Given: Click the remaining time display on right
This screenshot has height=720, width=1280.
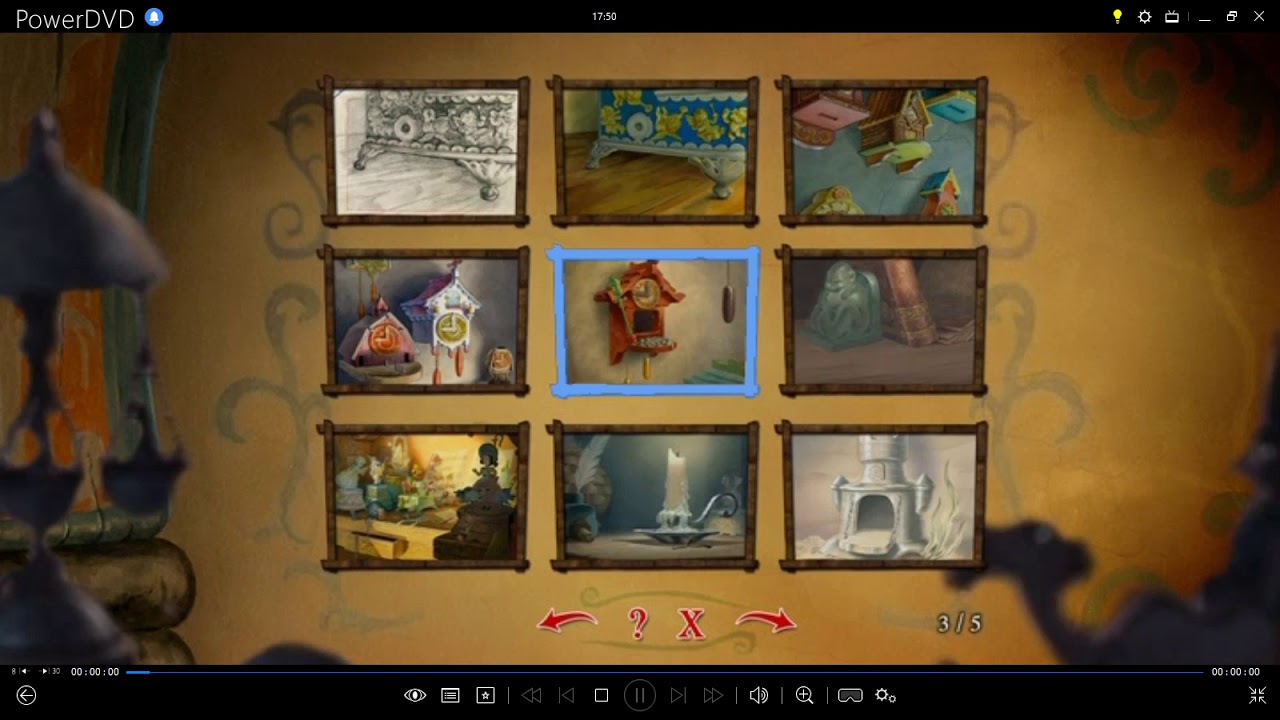Looking at the screenshot, I should (x=1236, y=672).
